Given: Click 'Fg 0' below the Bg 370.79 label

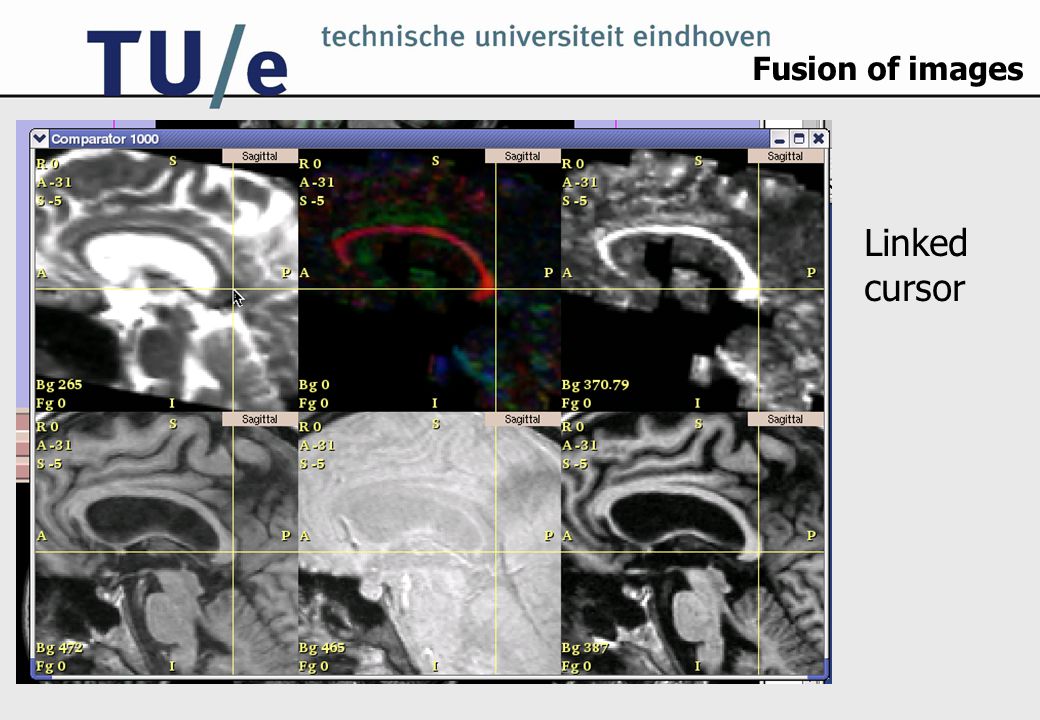Looking at the screenshot, I should click(x=576, y=403).
